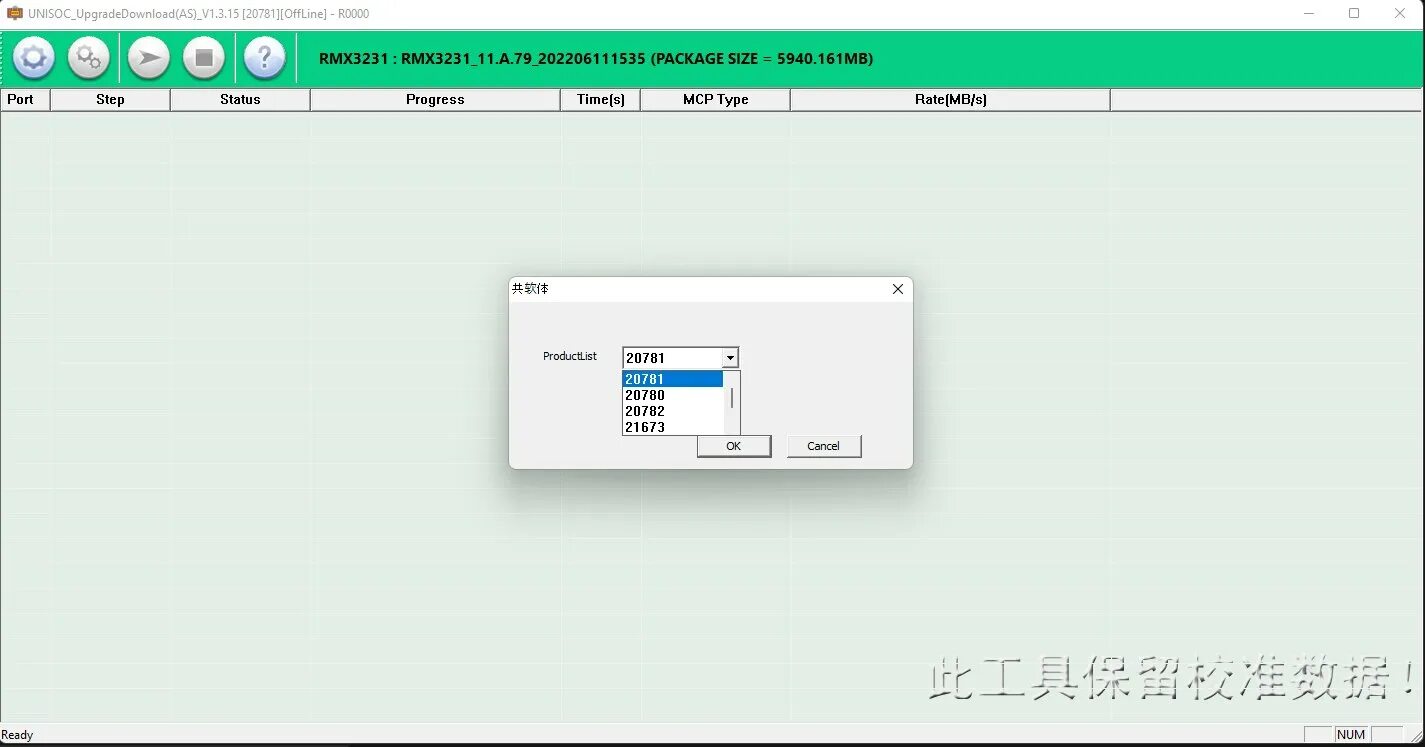The height and width of the screenshot is (747, 1425).
Task: Dismiss the dialog with Cancel
Action: (x=824, y=446)
